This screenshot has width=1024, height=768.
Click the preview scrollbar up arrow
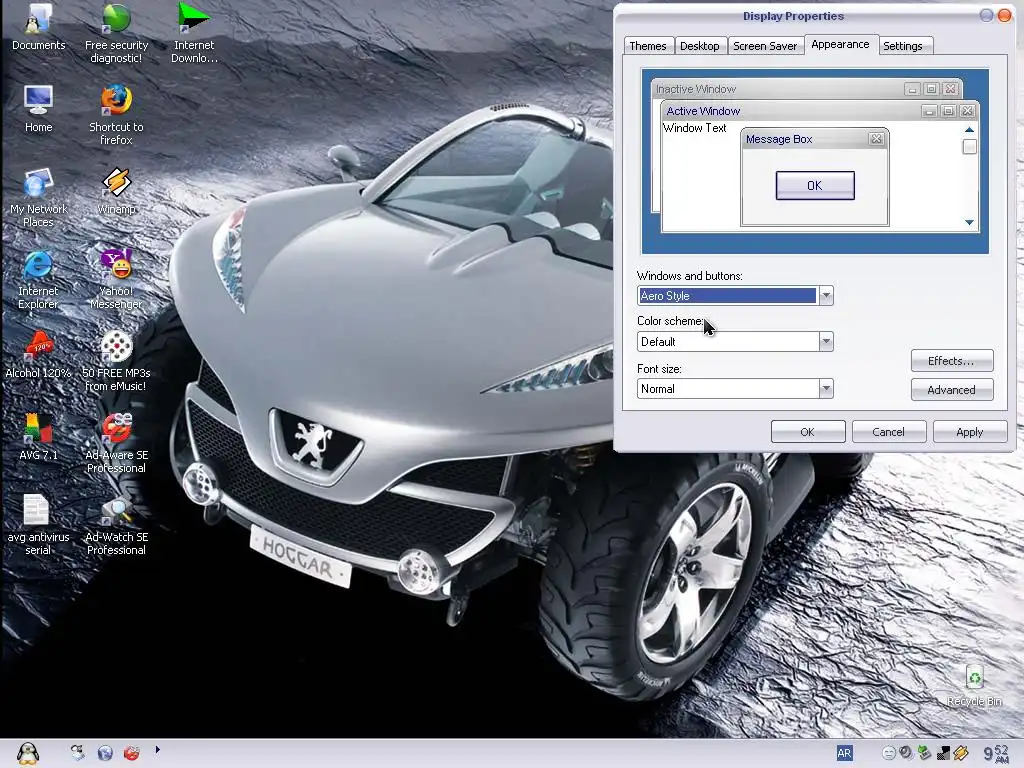point(969,129)
